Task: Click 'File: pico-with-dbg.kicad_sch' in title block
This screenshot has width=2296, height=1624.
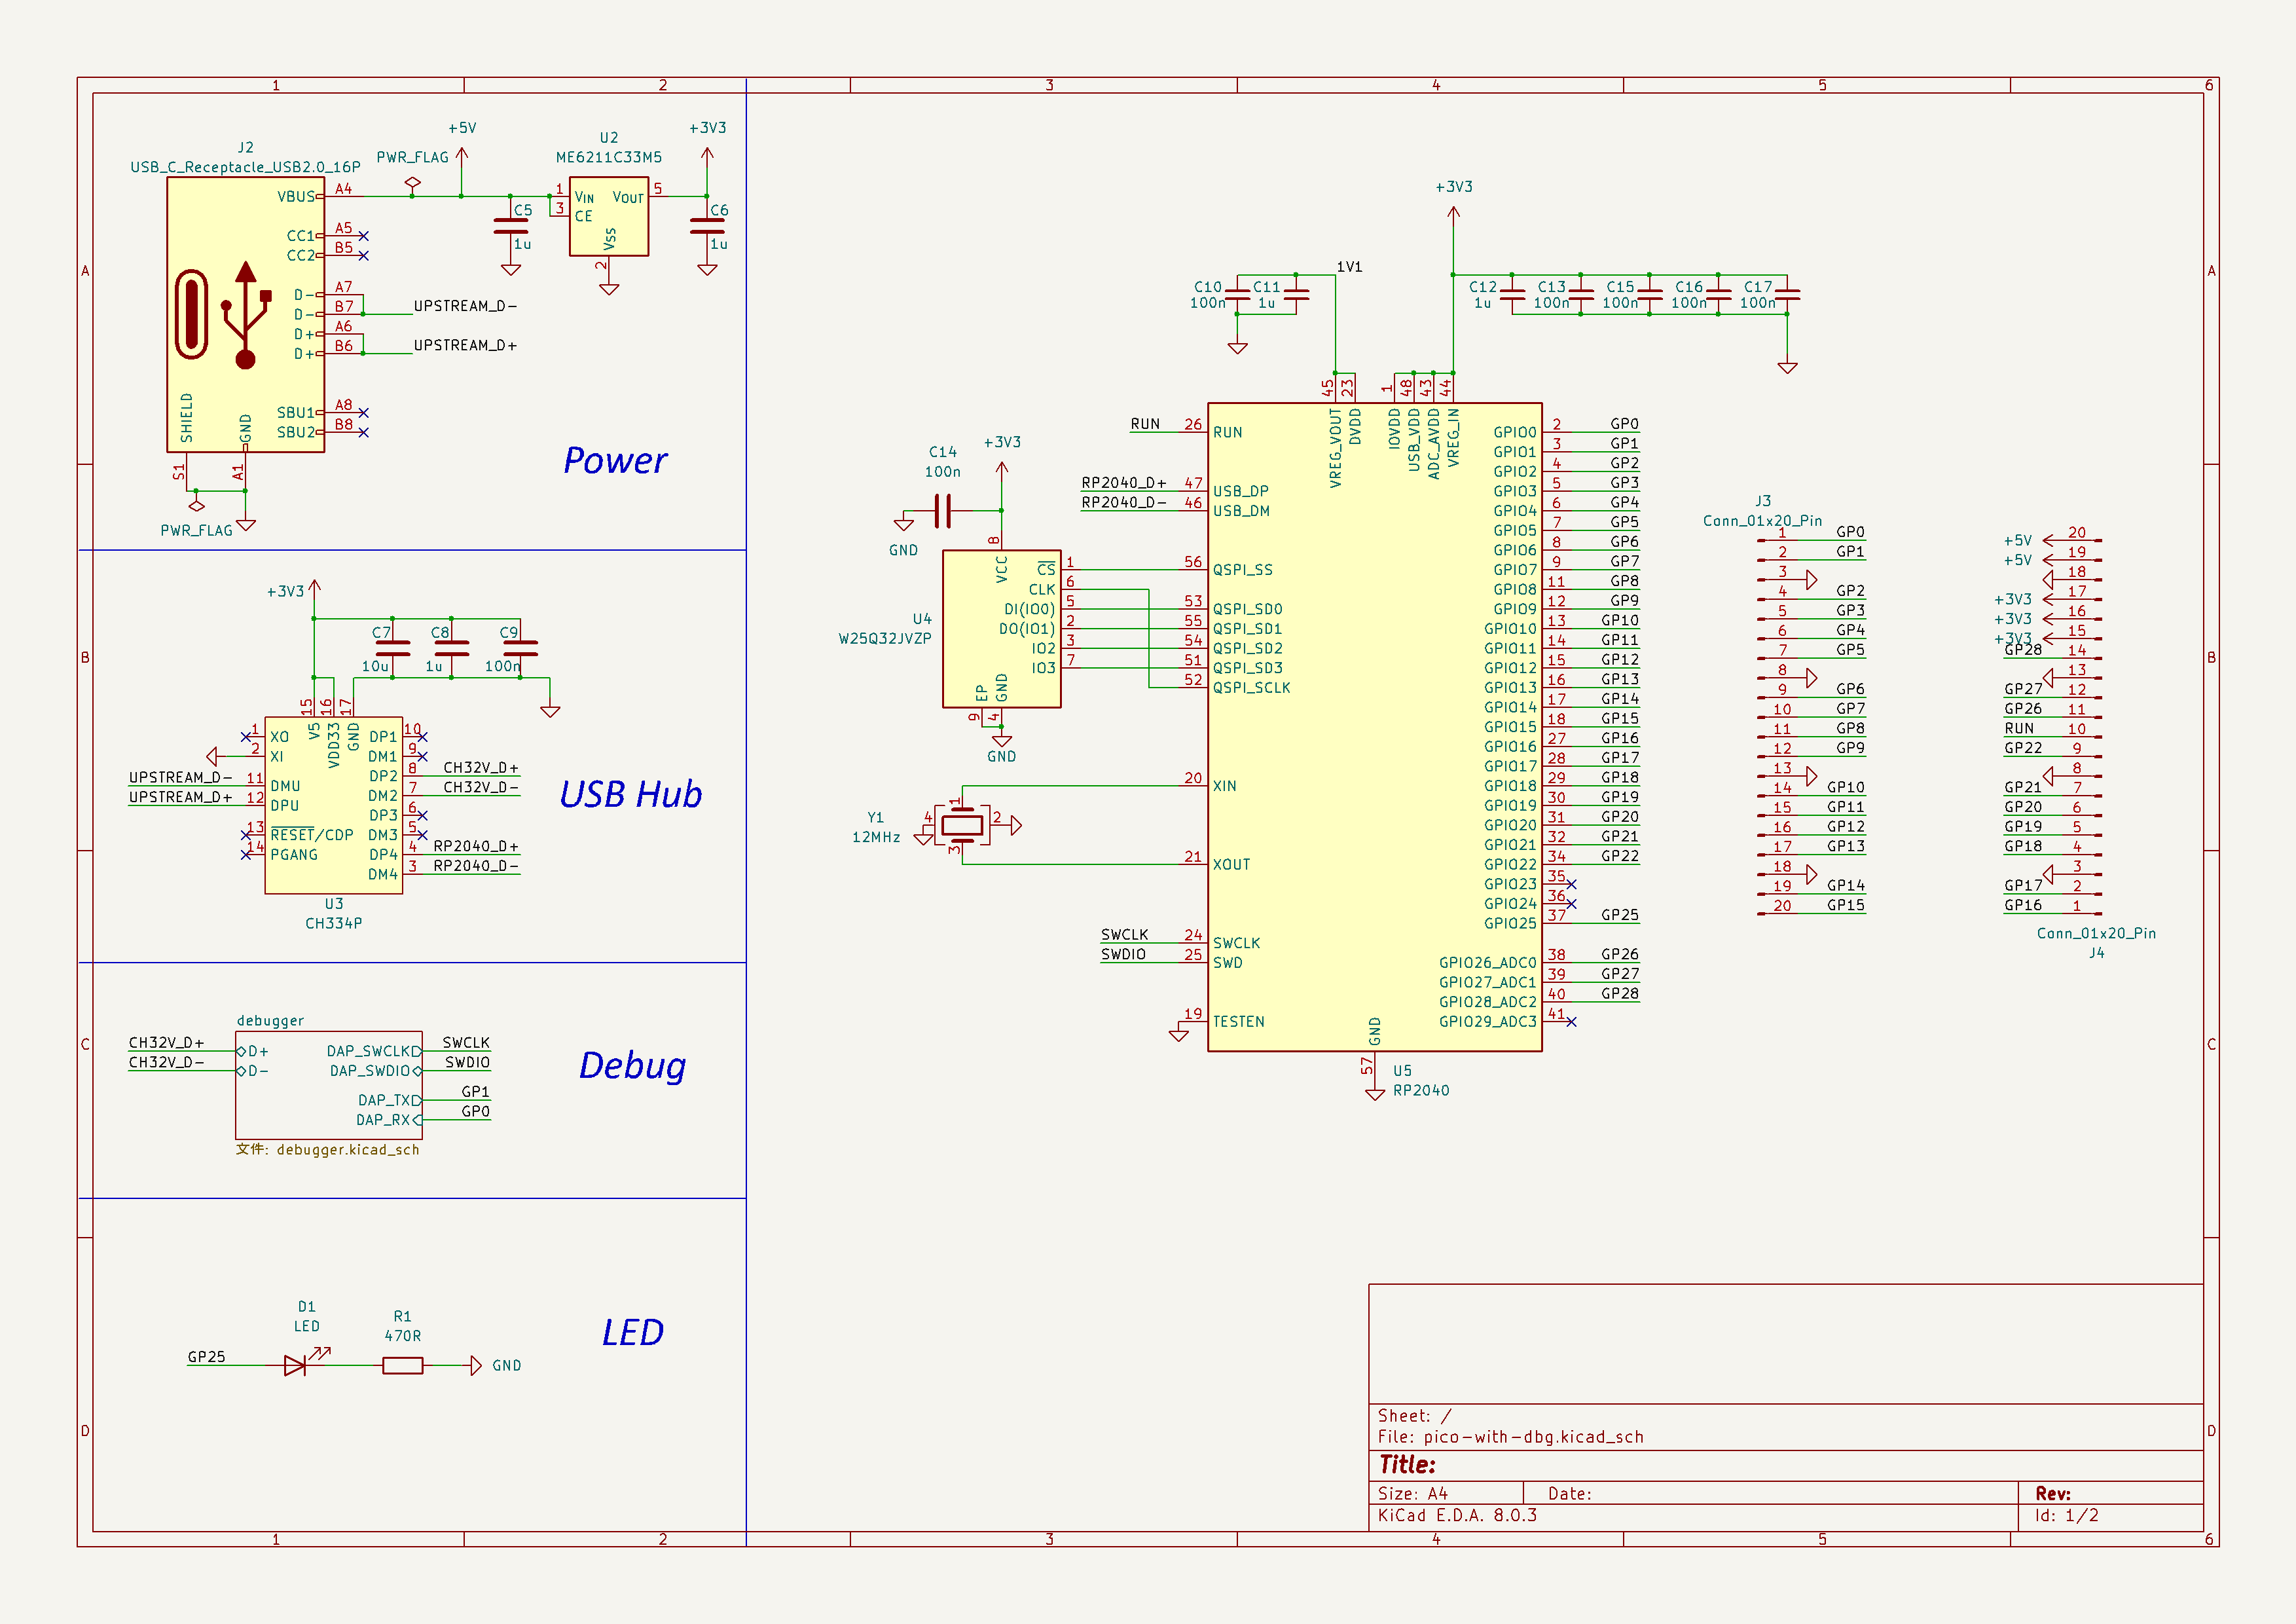Action: point(1510,1437)
